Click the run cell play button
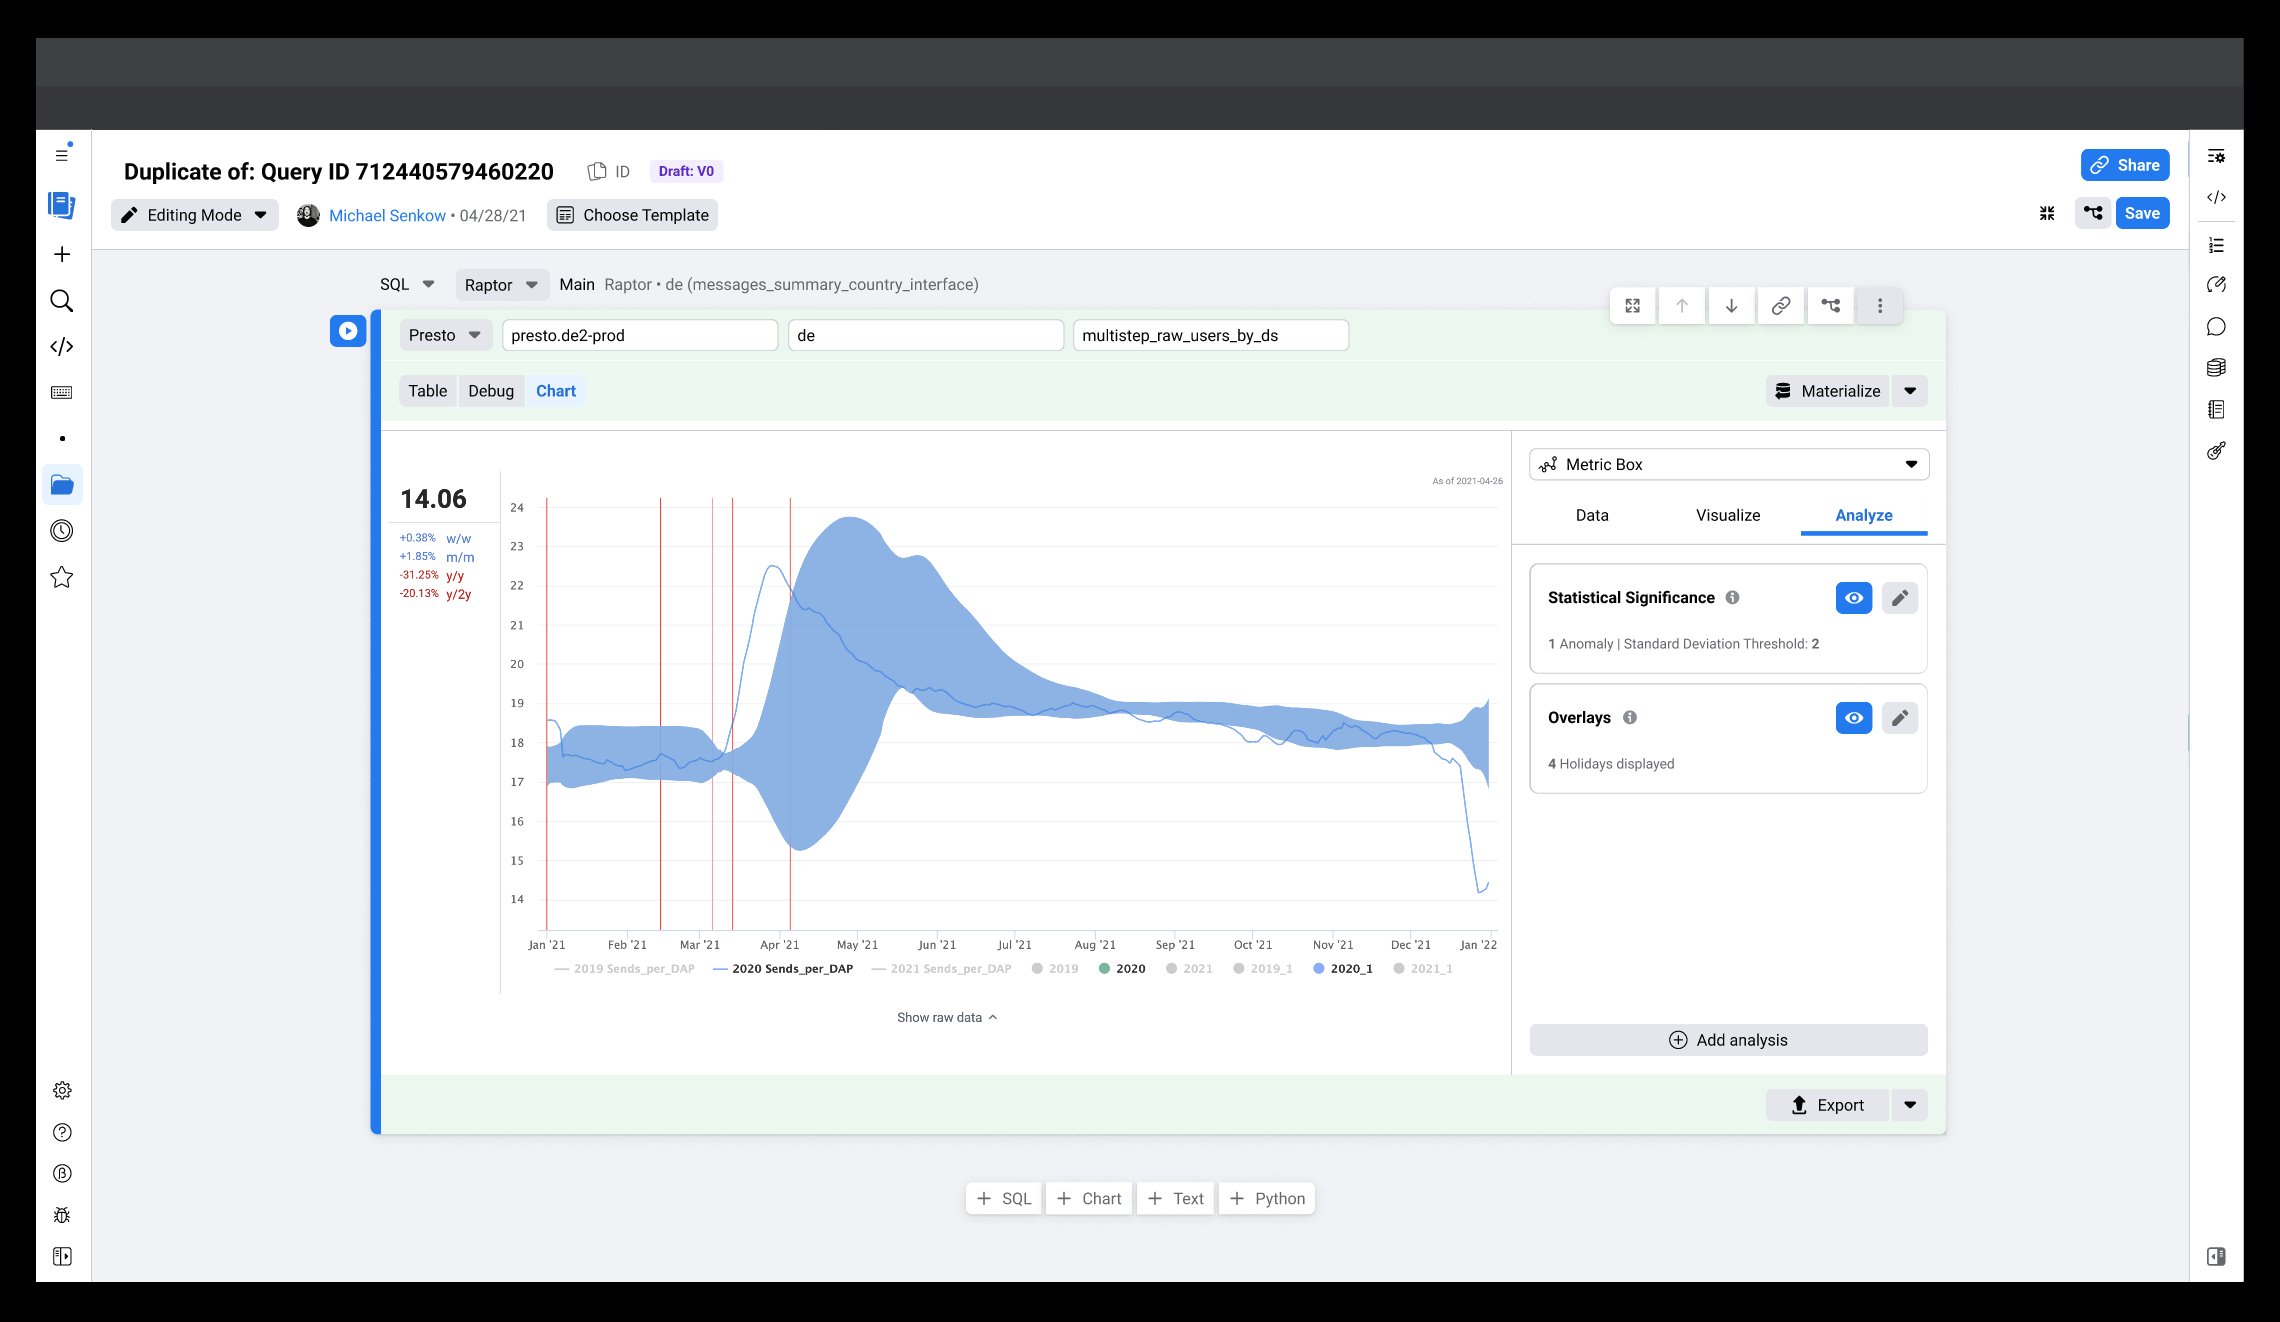 (x=348, y=331)
